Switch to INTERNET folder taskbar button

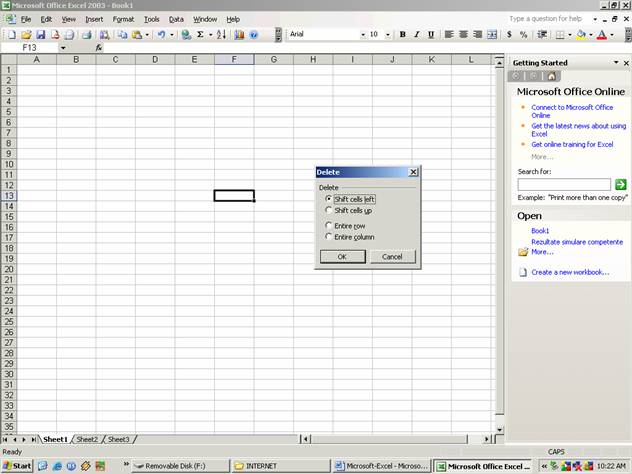(x=281, y=466)
